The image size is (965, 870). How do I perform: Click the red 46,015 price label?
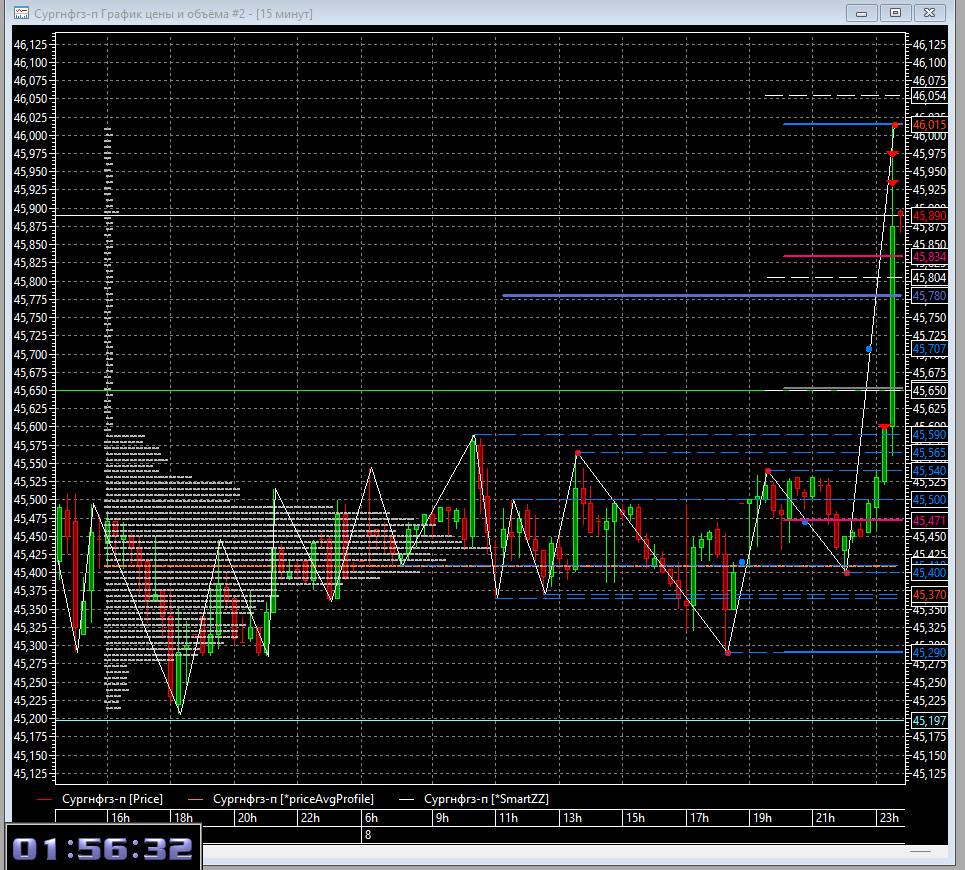click(x=929, y=125)
